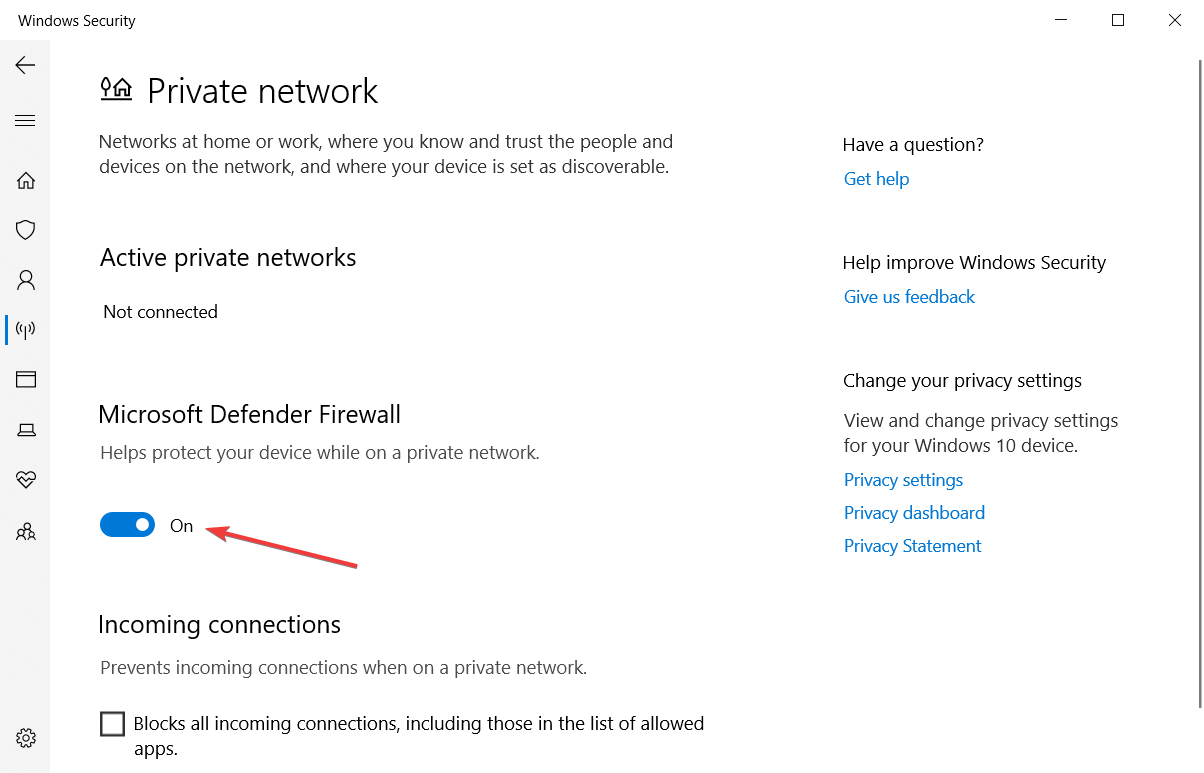Select Firewall & network protection icon

(x=26, y=329)
